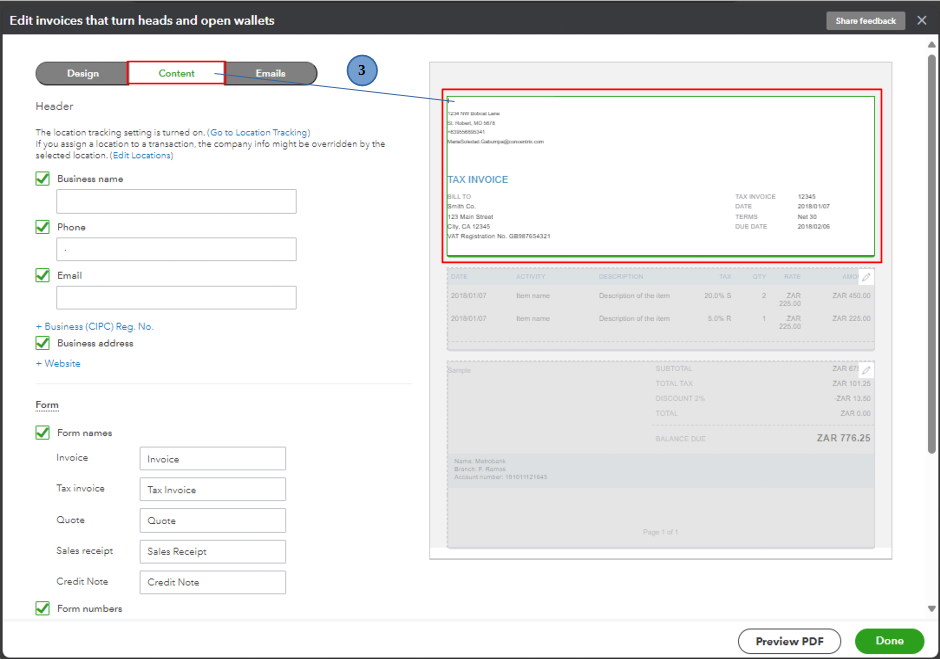Click the scrollbar down arrow
The image size is (940, 660).
coord(932,608)
